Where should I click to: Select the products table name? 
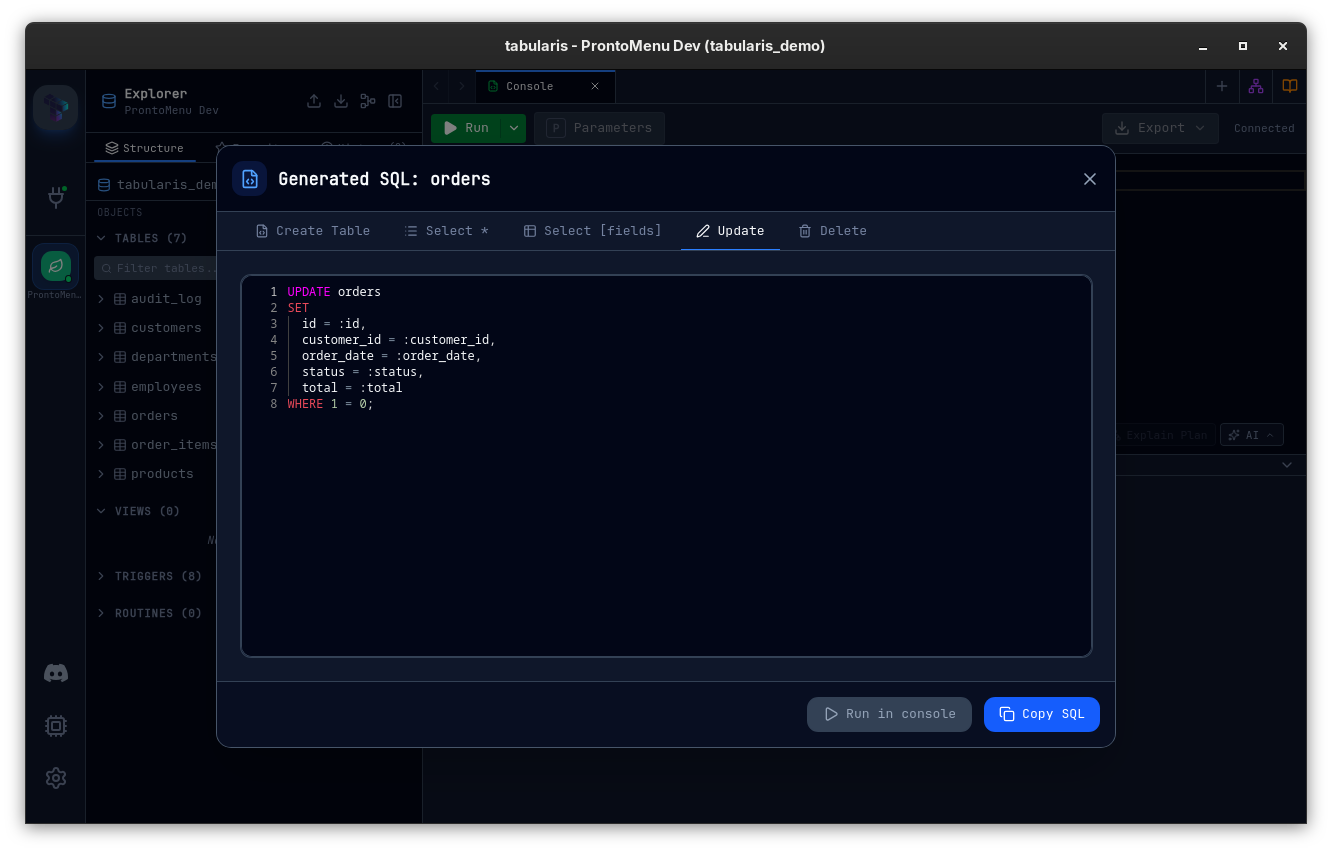[x=162, y=474]
